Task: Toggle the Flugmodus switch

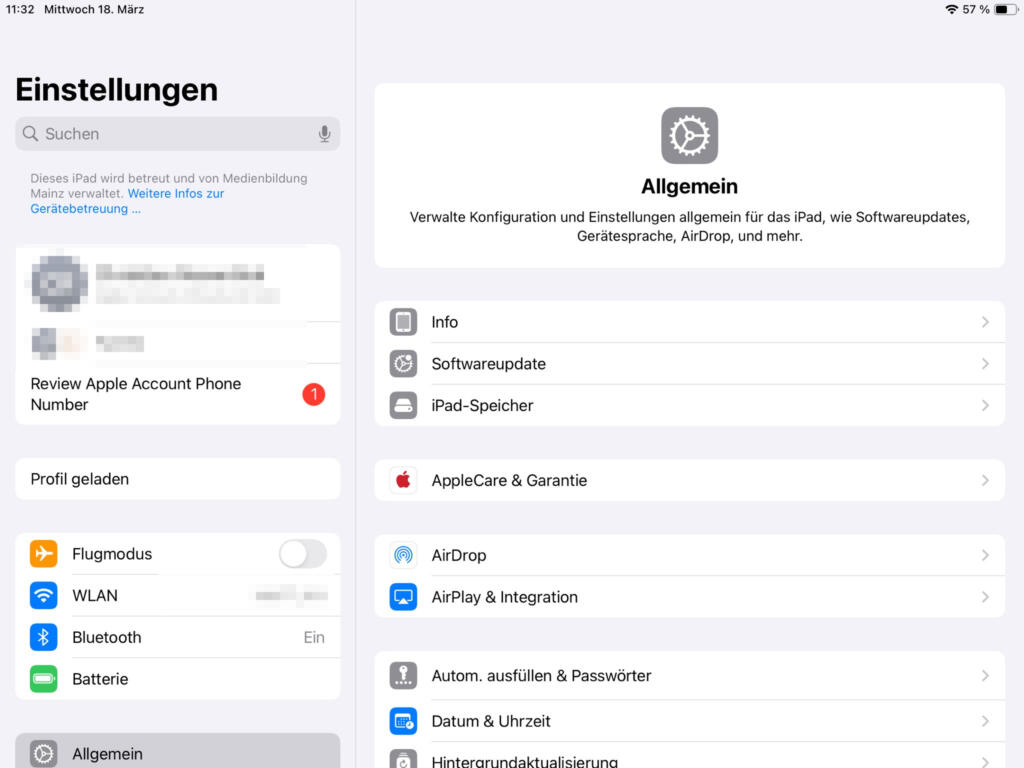Action: click(302, 554)
